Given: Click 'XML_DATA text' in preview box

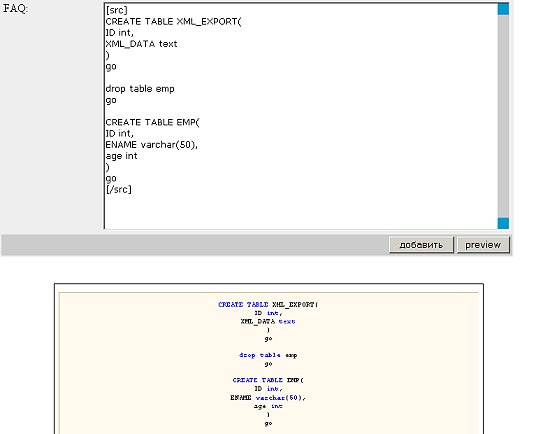Looking at the screenshot, I should [x=268, y=321].
